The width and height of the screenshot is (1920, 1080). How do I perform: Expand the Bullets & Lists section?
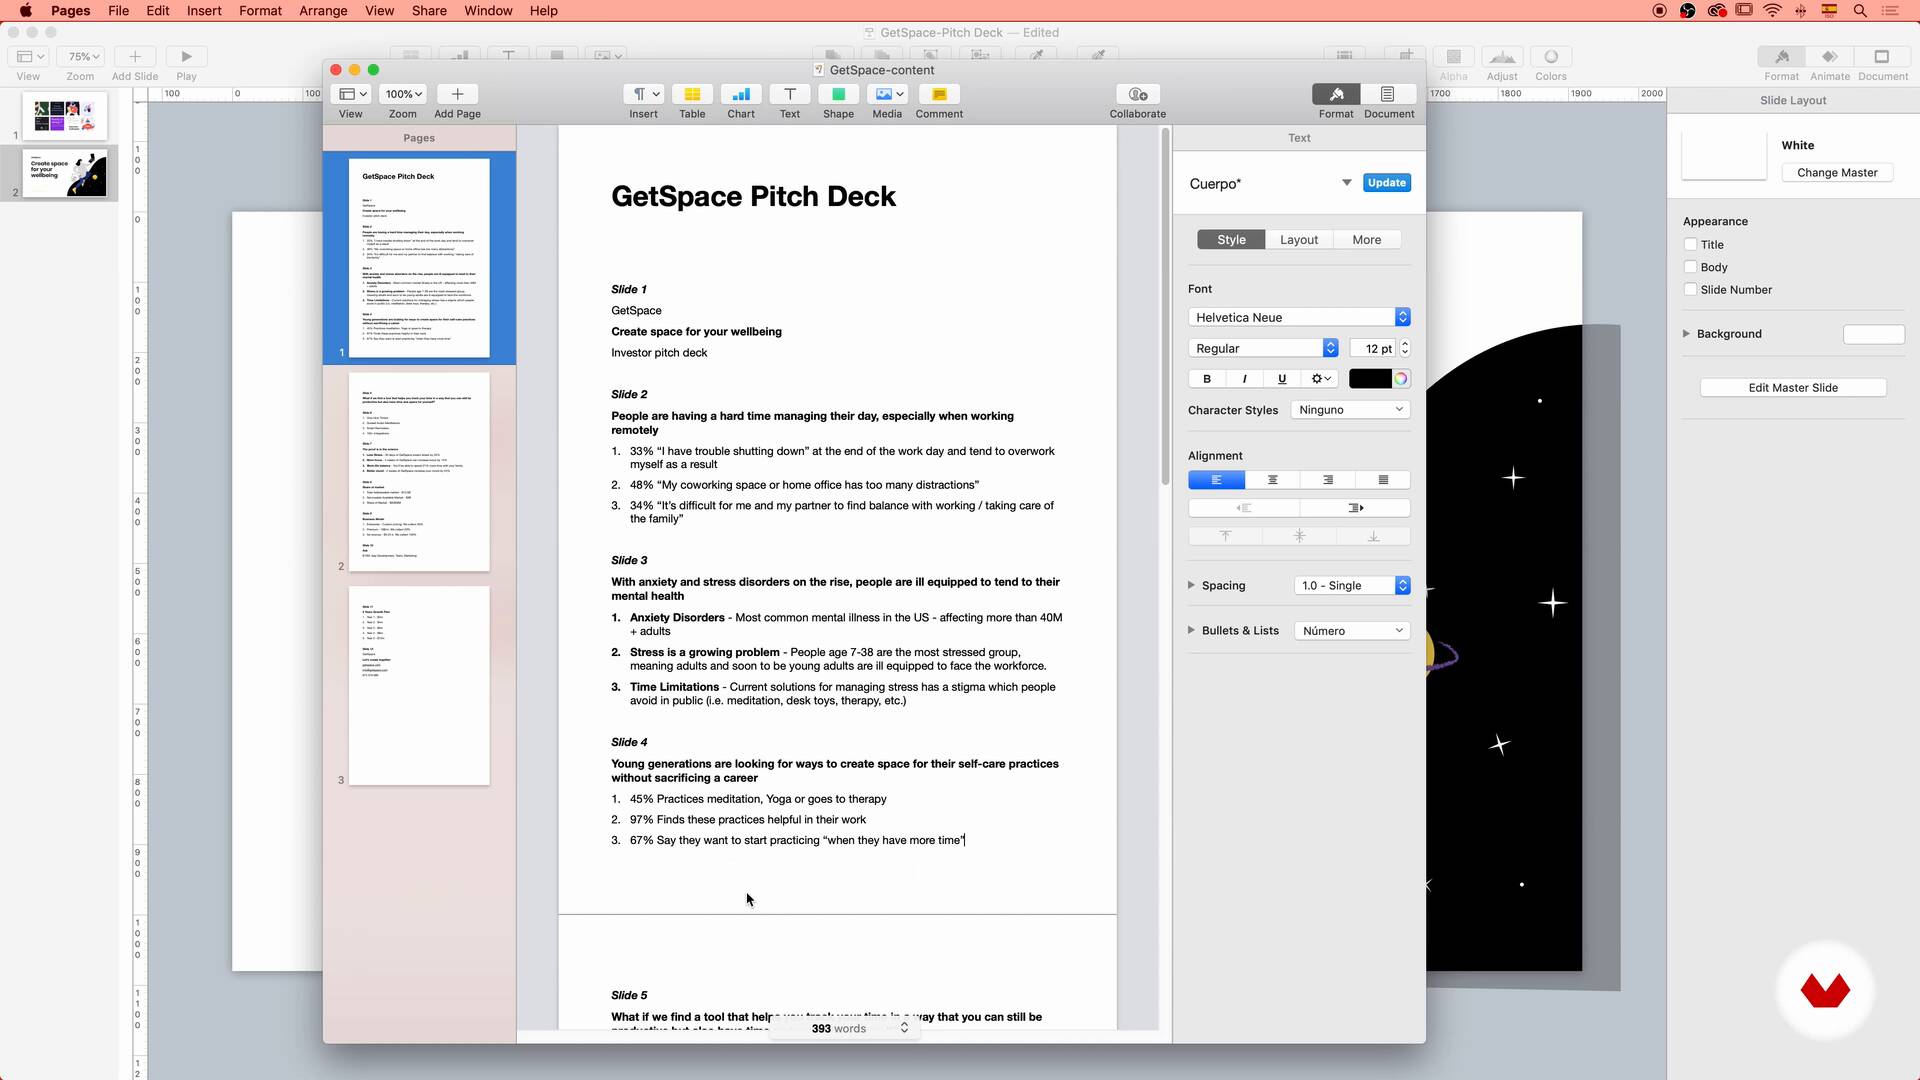(1191, 631)
